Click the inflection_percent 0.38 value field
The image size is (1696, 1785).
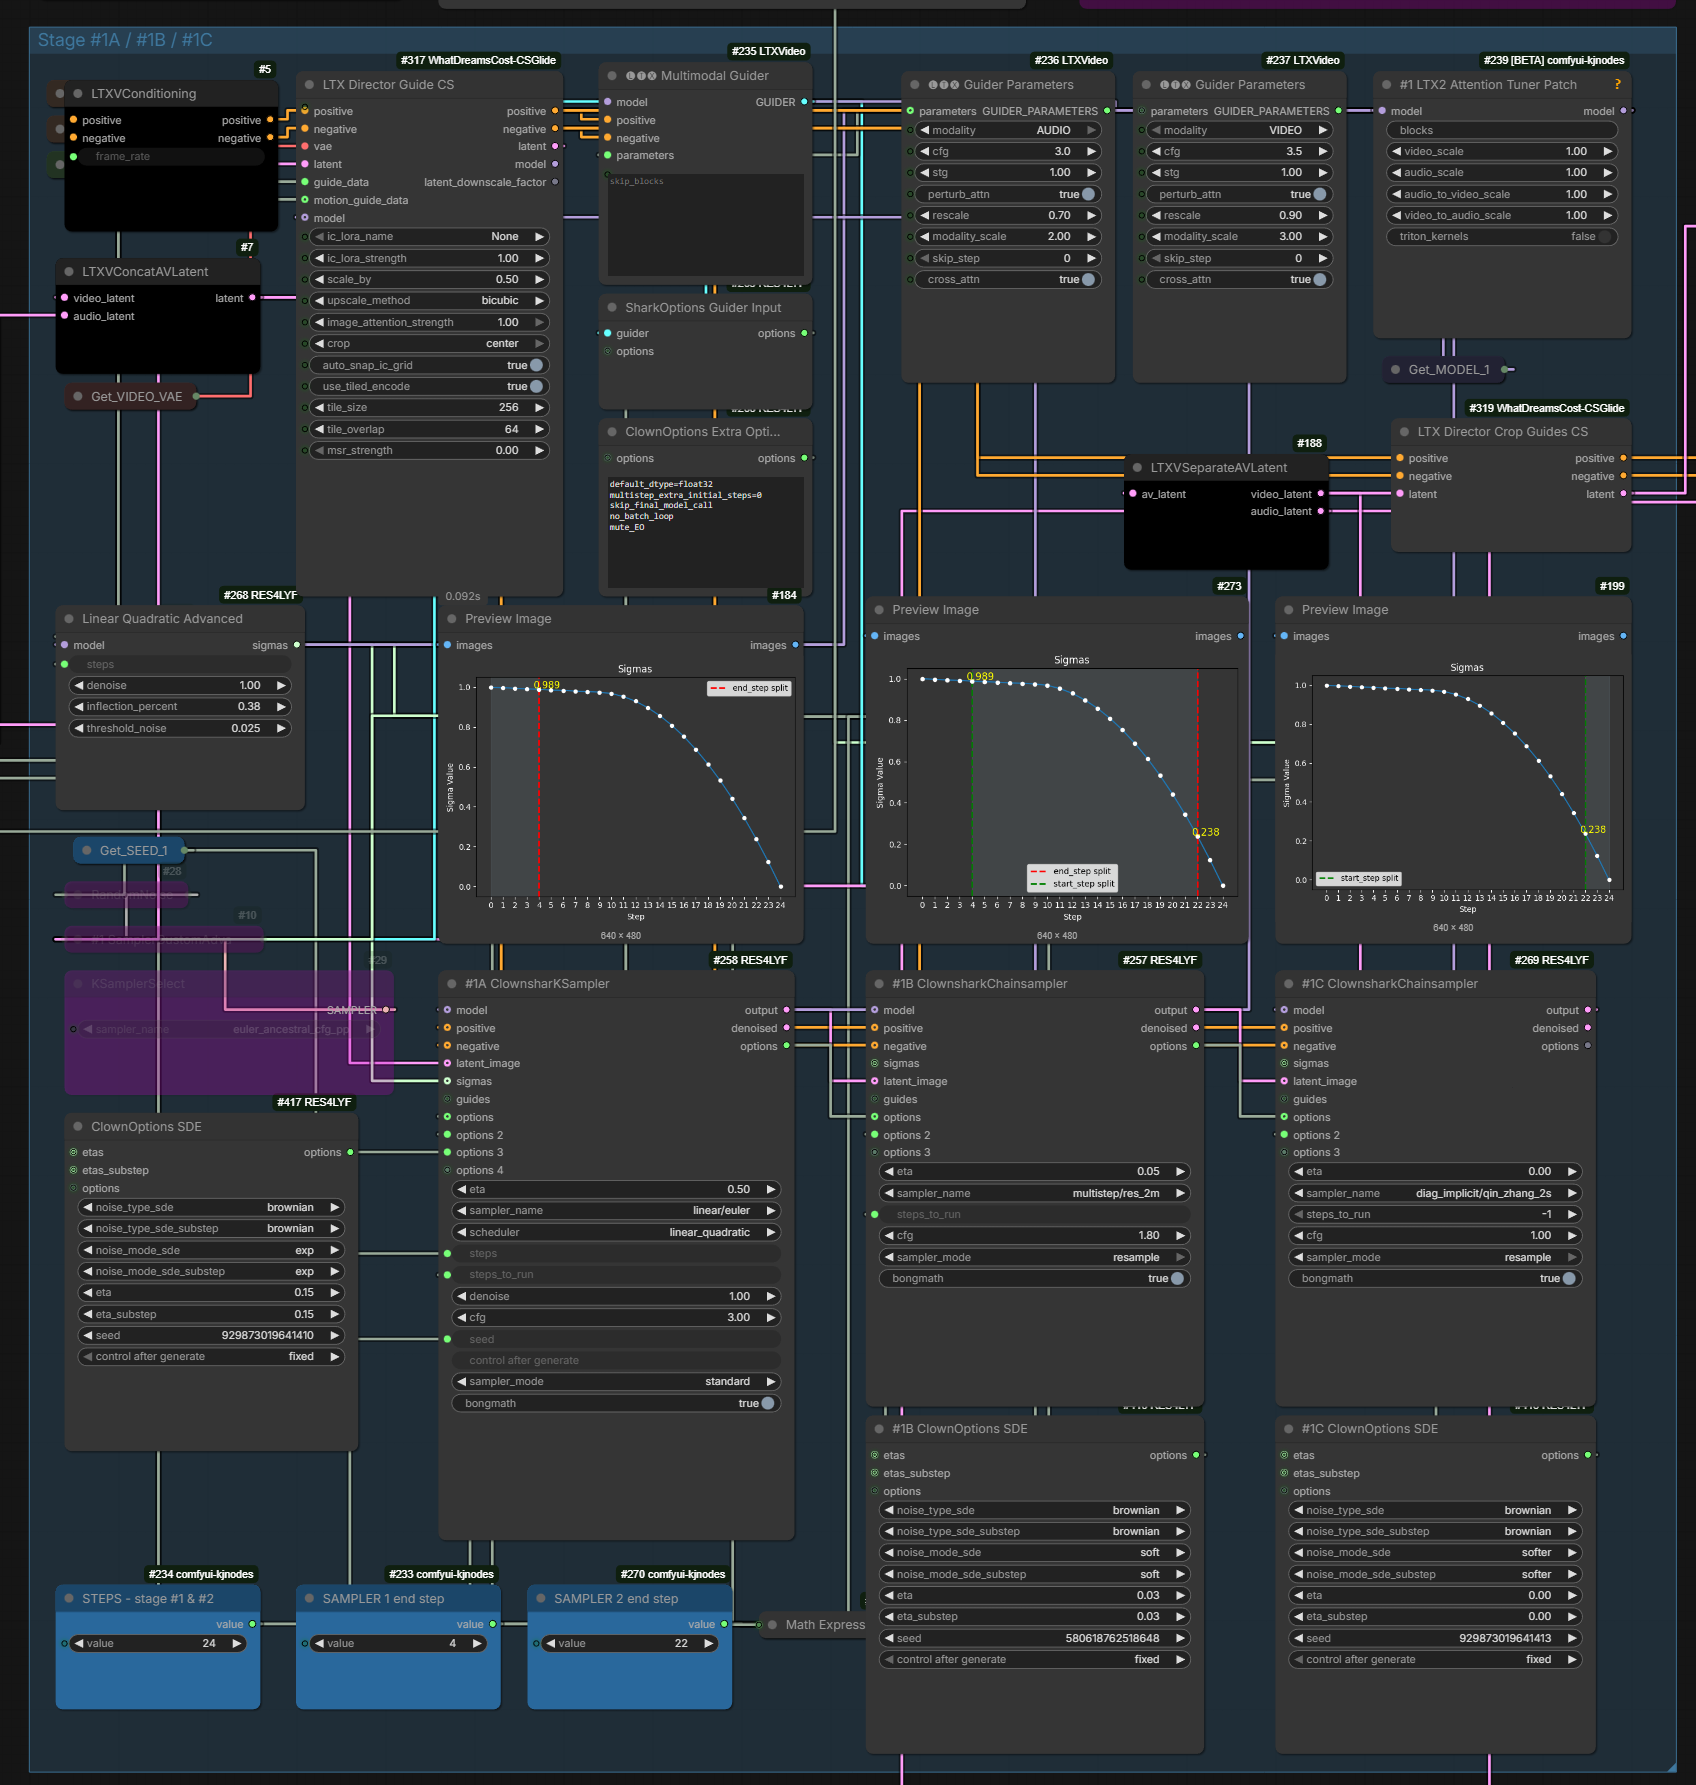180,707
